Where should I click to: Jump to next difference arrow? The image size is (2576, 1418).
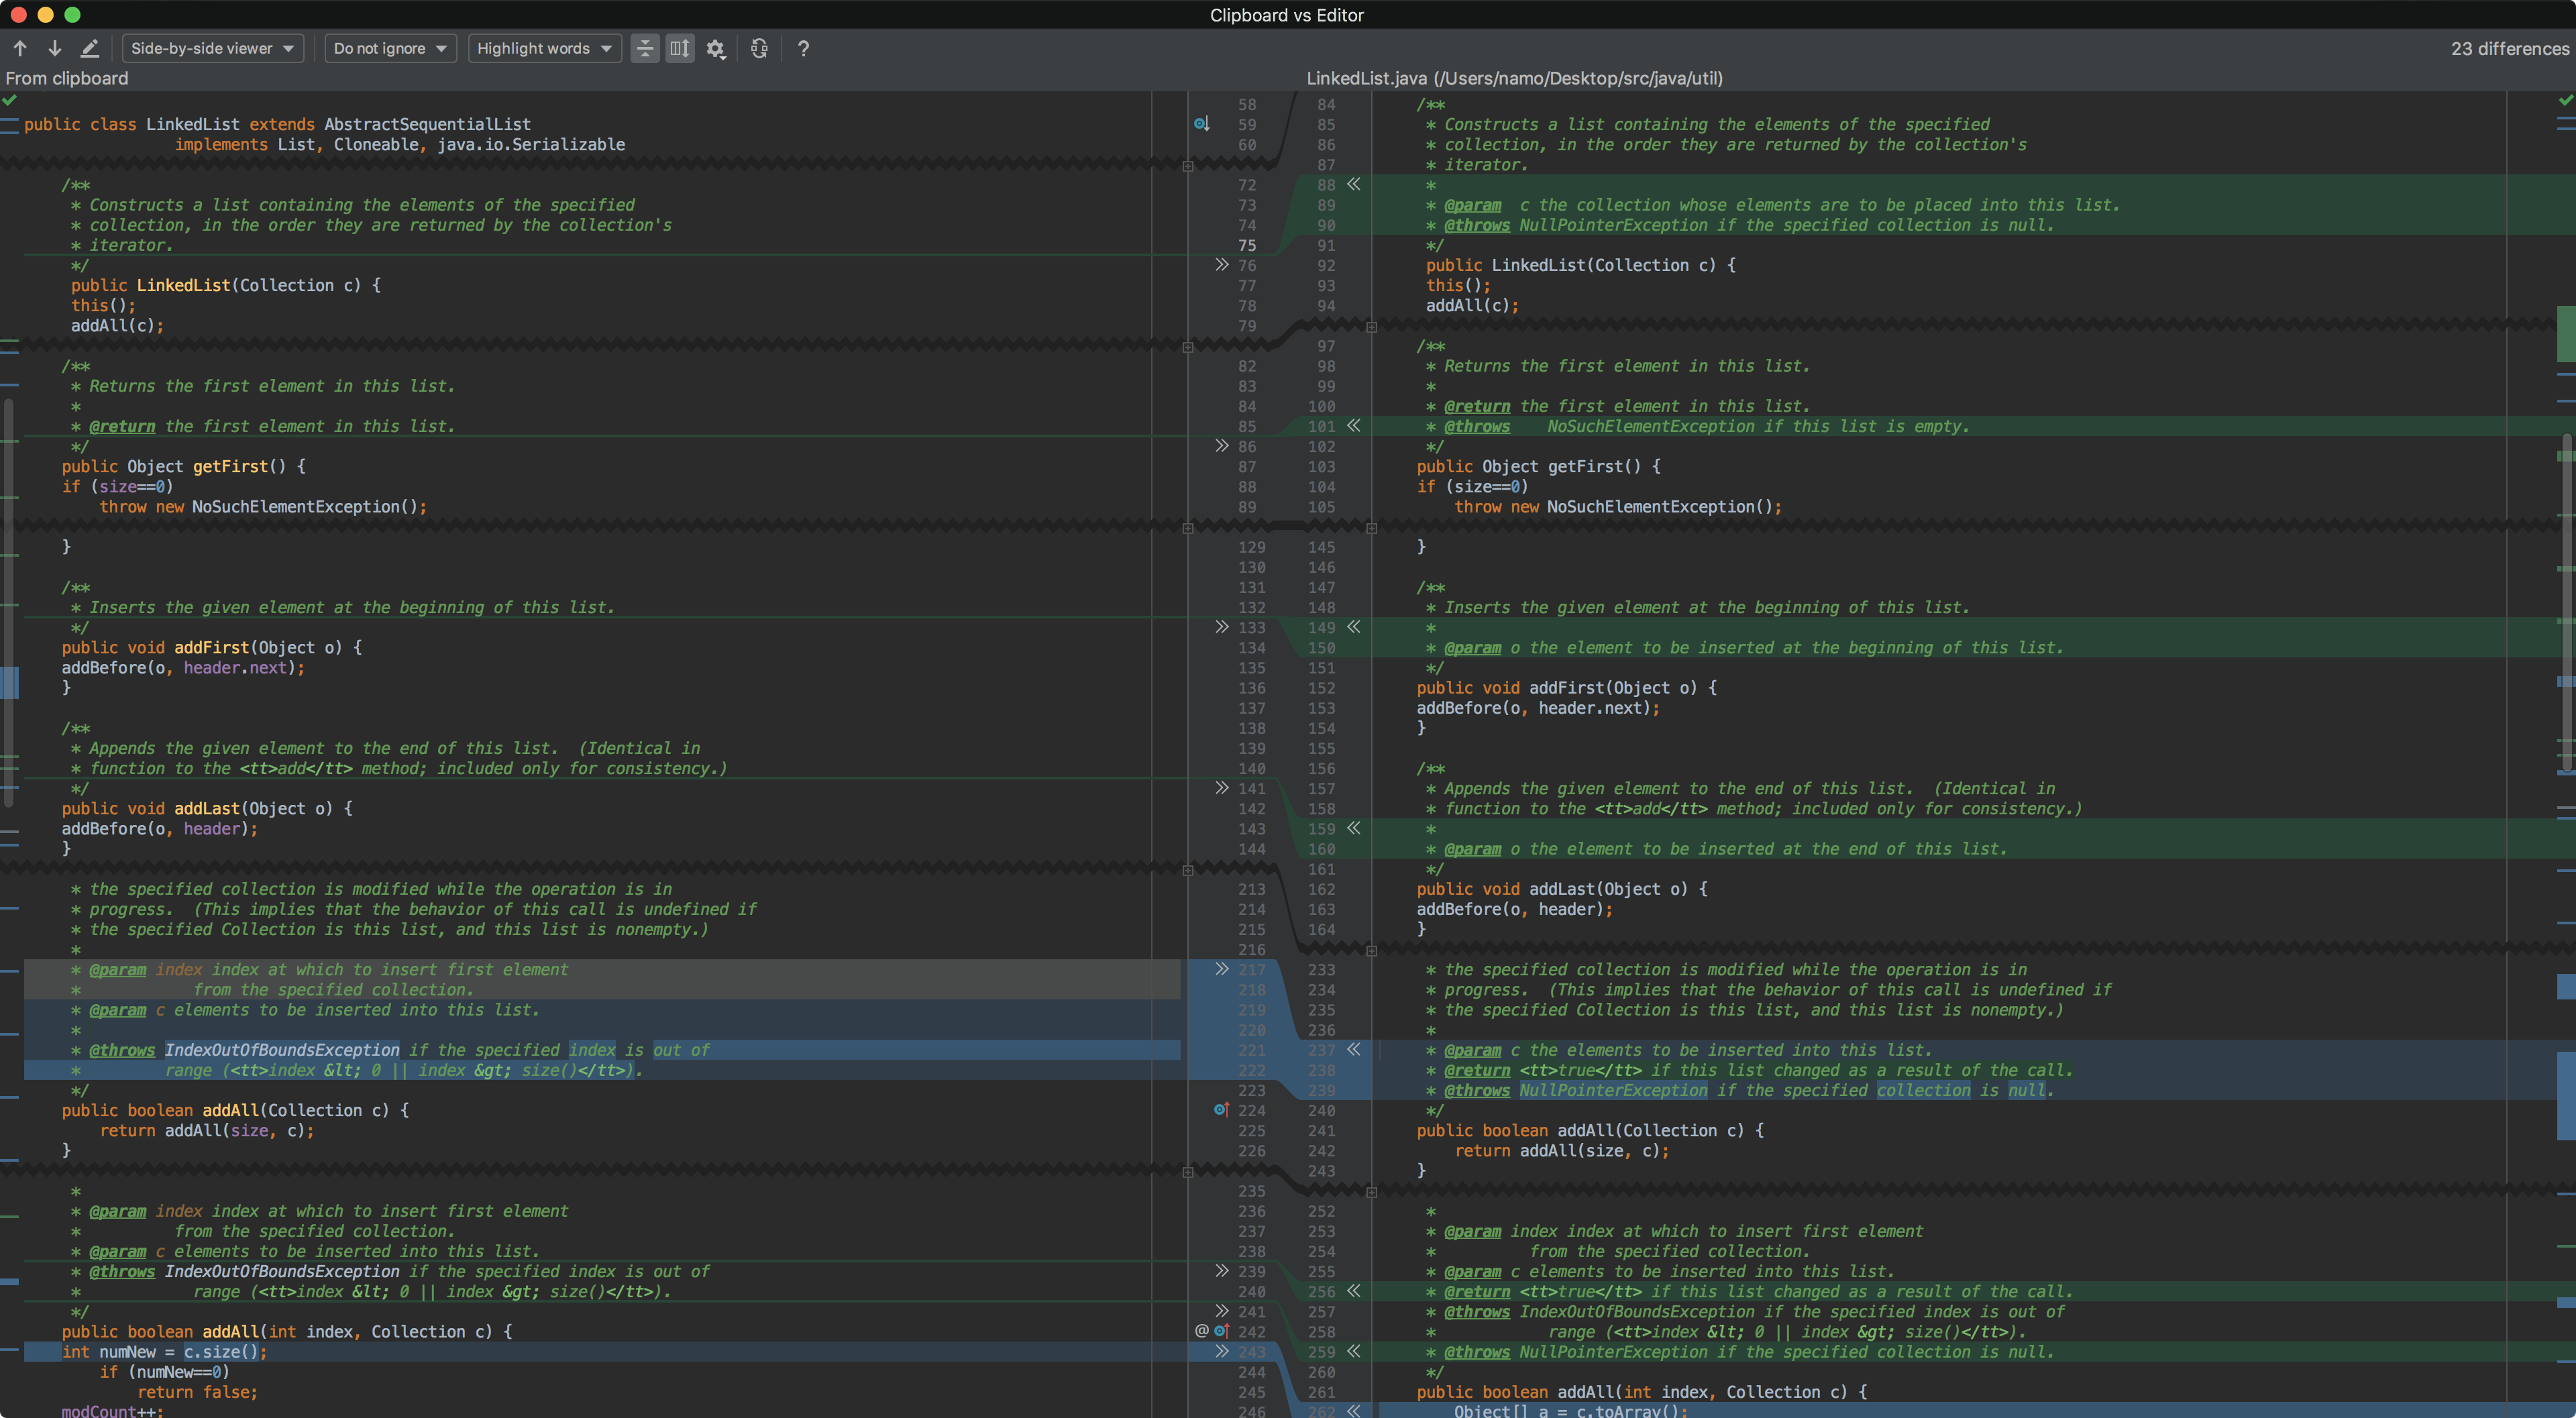pos(55,48)
